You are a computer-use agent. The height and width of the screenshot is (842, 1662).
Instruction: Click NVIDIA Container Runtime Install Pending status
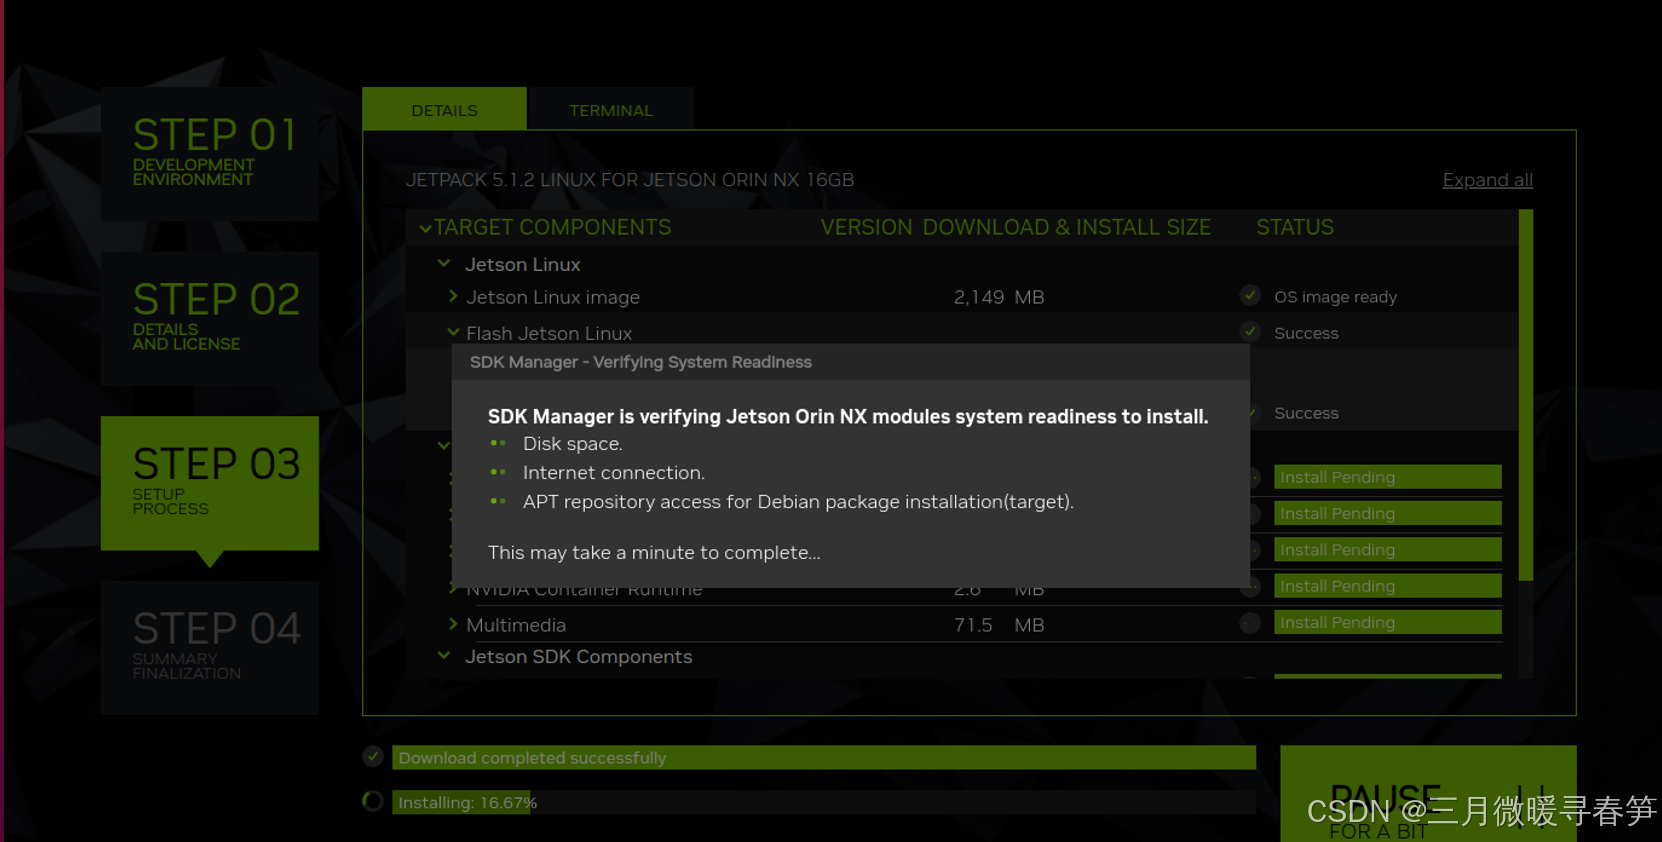(1388, 586)
